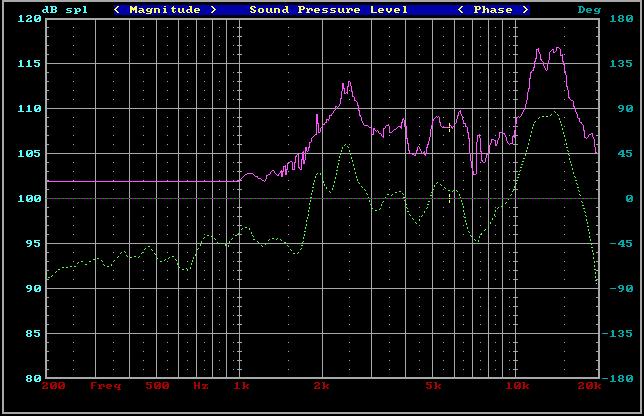Click the Deg axis unit label
The width and height of the screenshot is (644, 416).
tap(589, 9)
